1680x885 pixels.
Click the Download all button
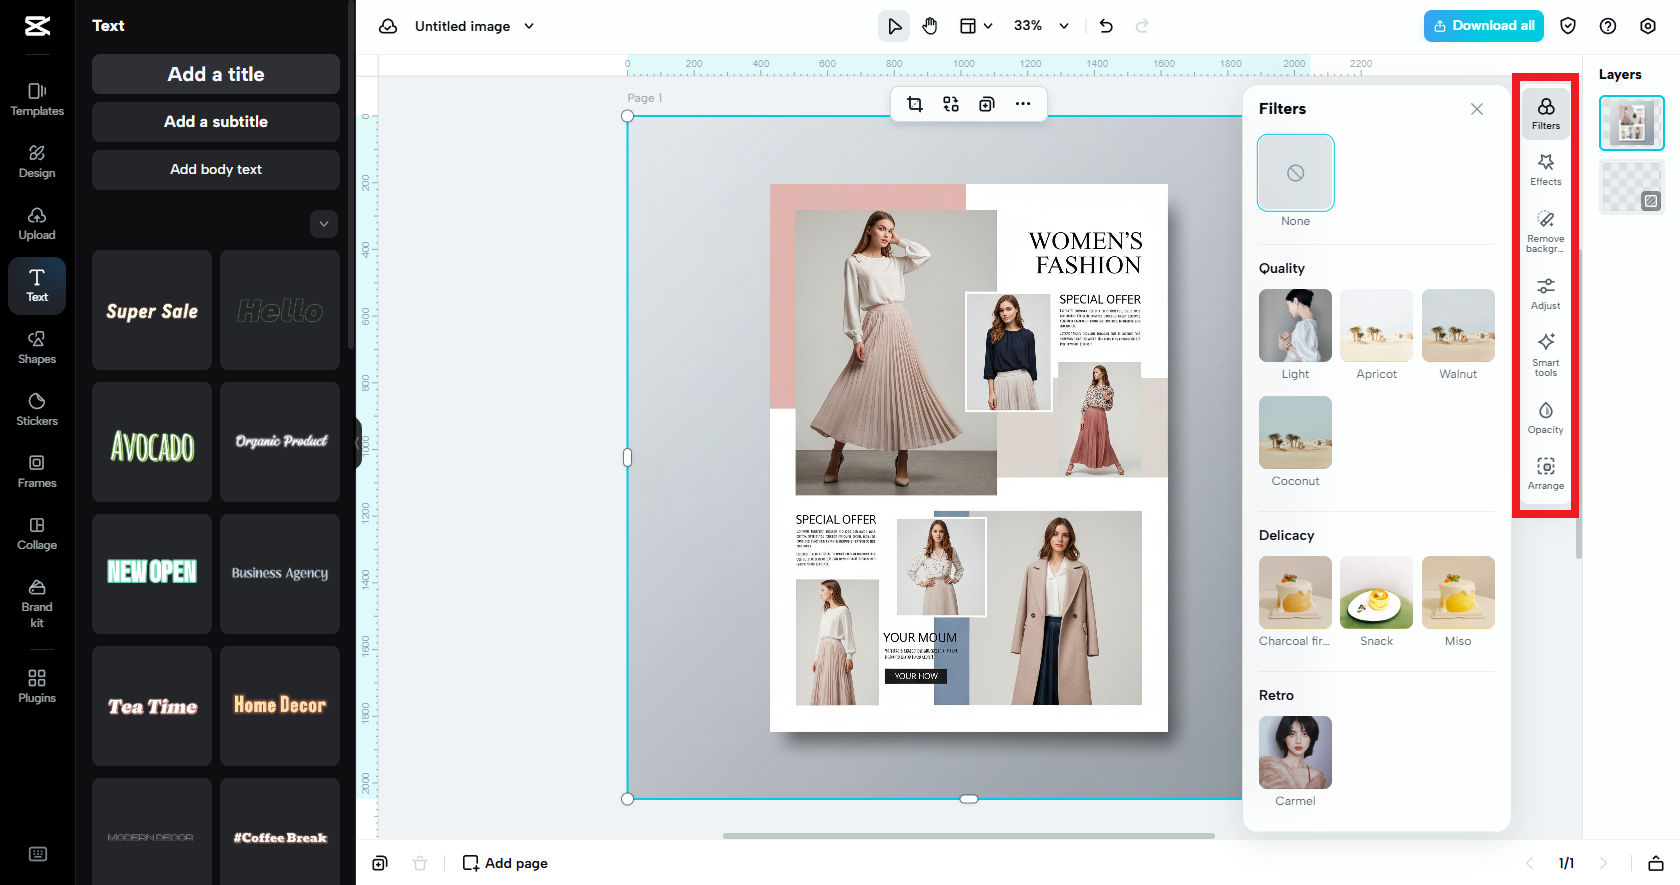pos(1483,26)
